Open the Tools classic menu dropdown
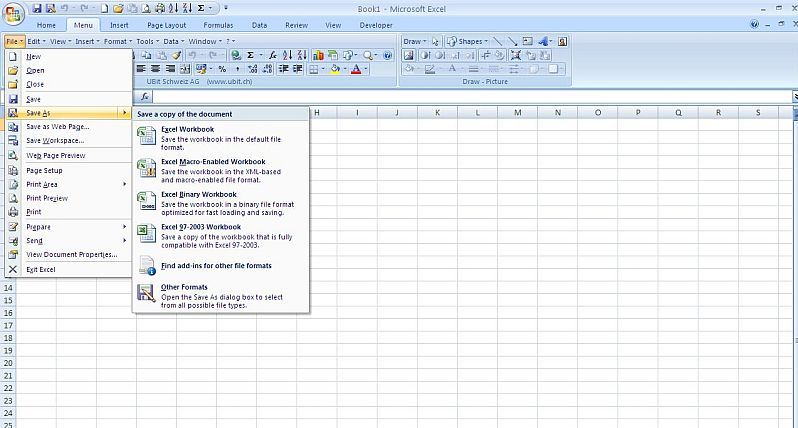This screenshot has height=428, width=798. point(148,41)
